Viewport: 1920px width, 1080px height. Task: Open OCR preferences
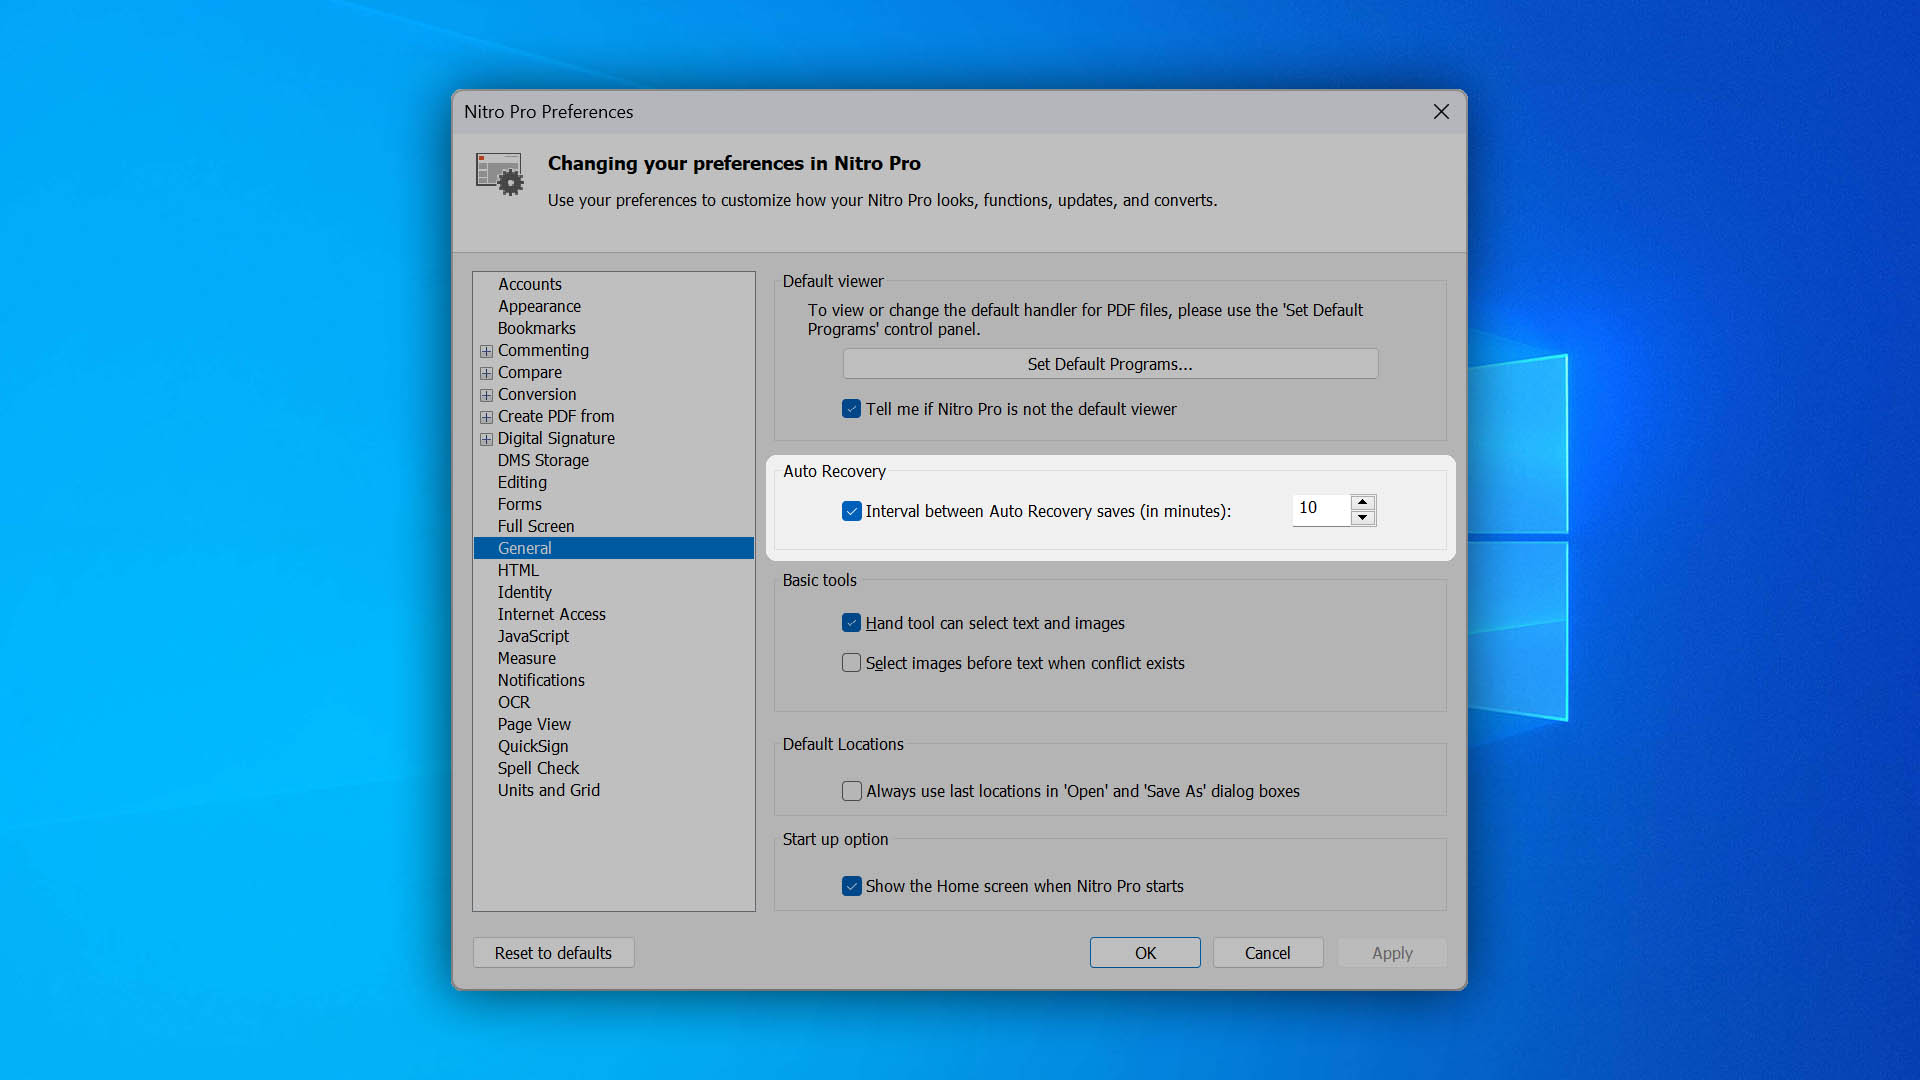pyautogui.click(x=514, y=702)
